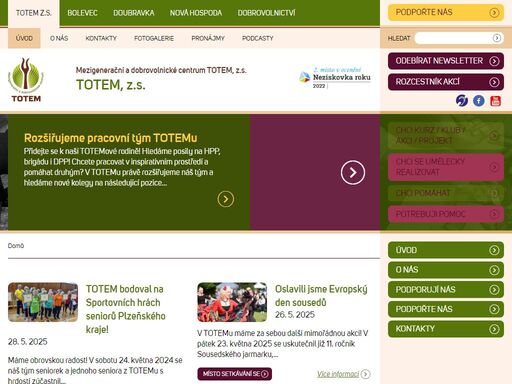
Task: Select ÚVOD in the secondary menu bar
Action: [24, 38]
